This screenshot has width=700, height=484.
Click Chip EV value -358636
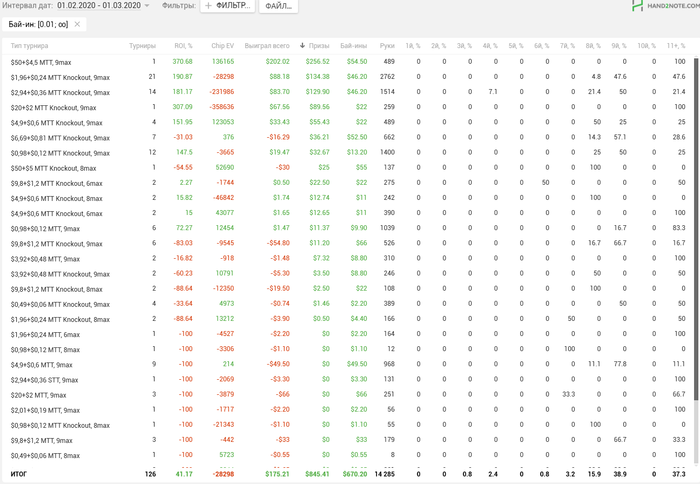click(x=222, y=107)
